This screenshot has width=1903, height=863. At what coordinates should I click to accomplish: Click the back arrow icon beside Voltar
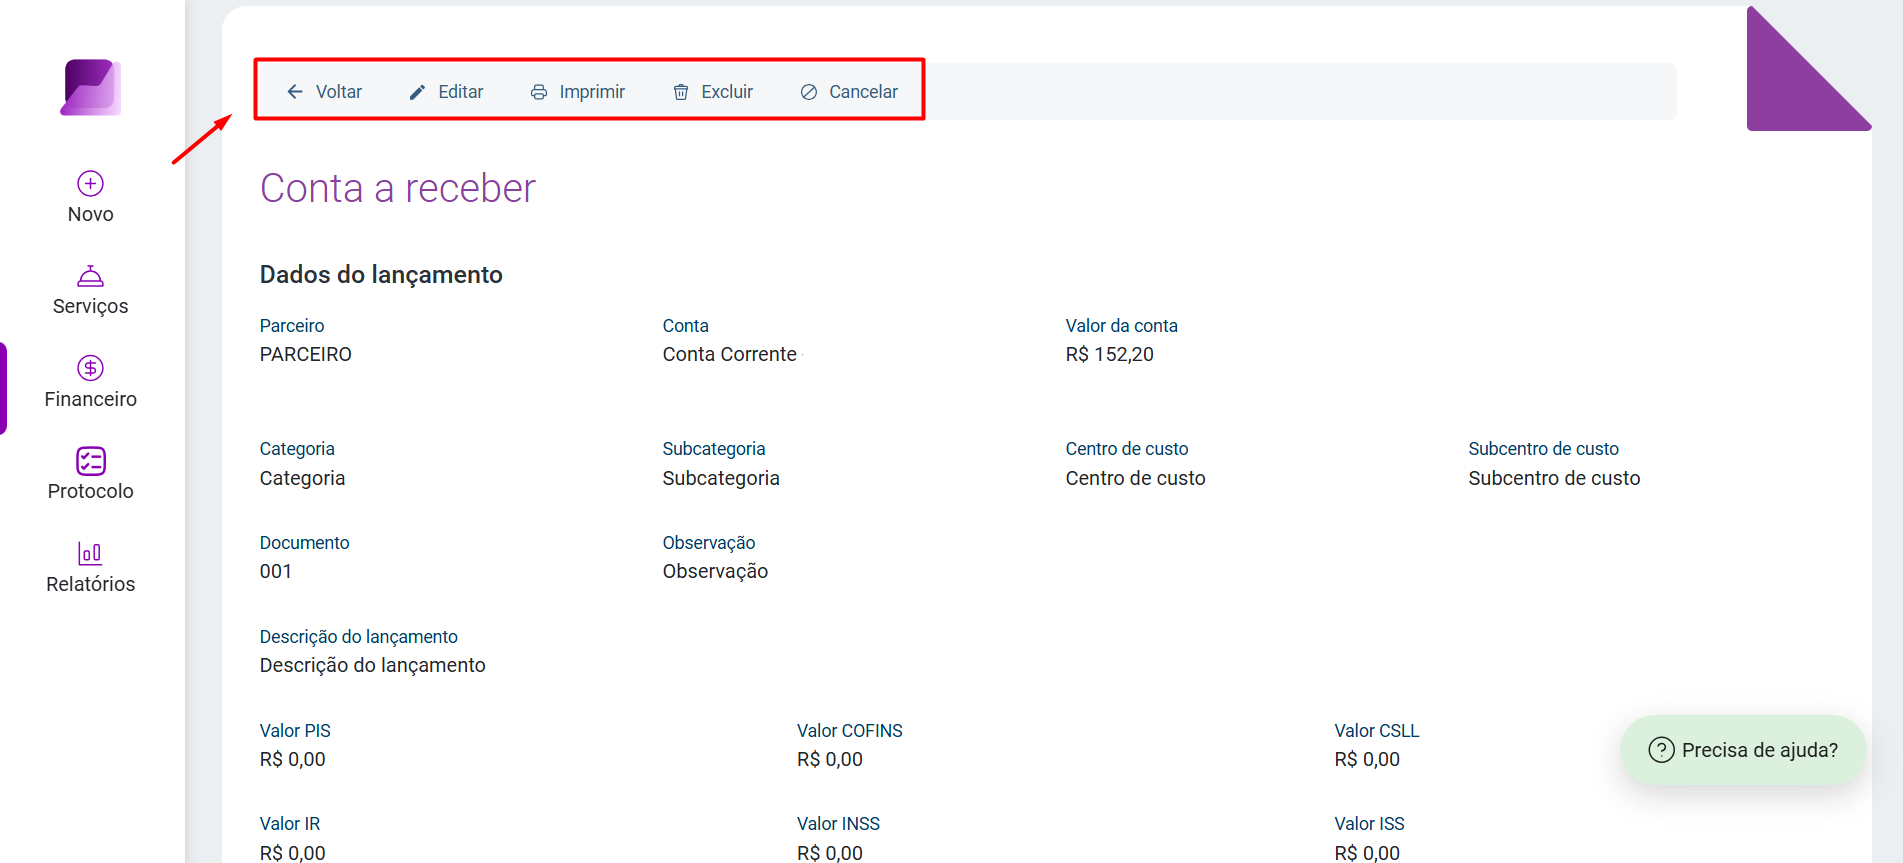[295, 92]
